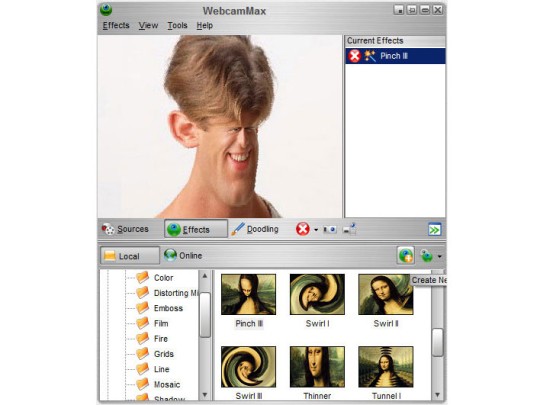Switch to the Sources tab

(125, 229)
